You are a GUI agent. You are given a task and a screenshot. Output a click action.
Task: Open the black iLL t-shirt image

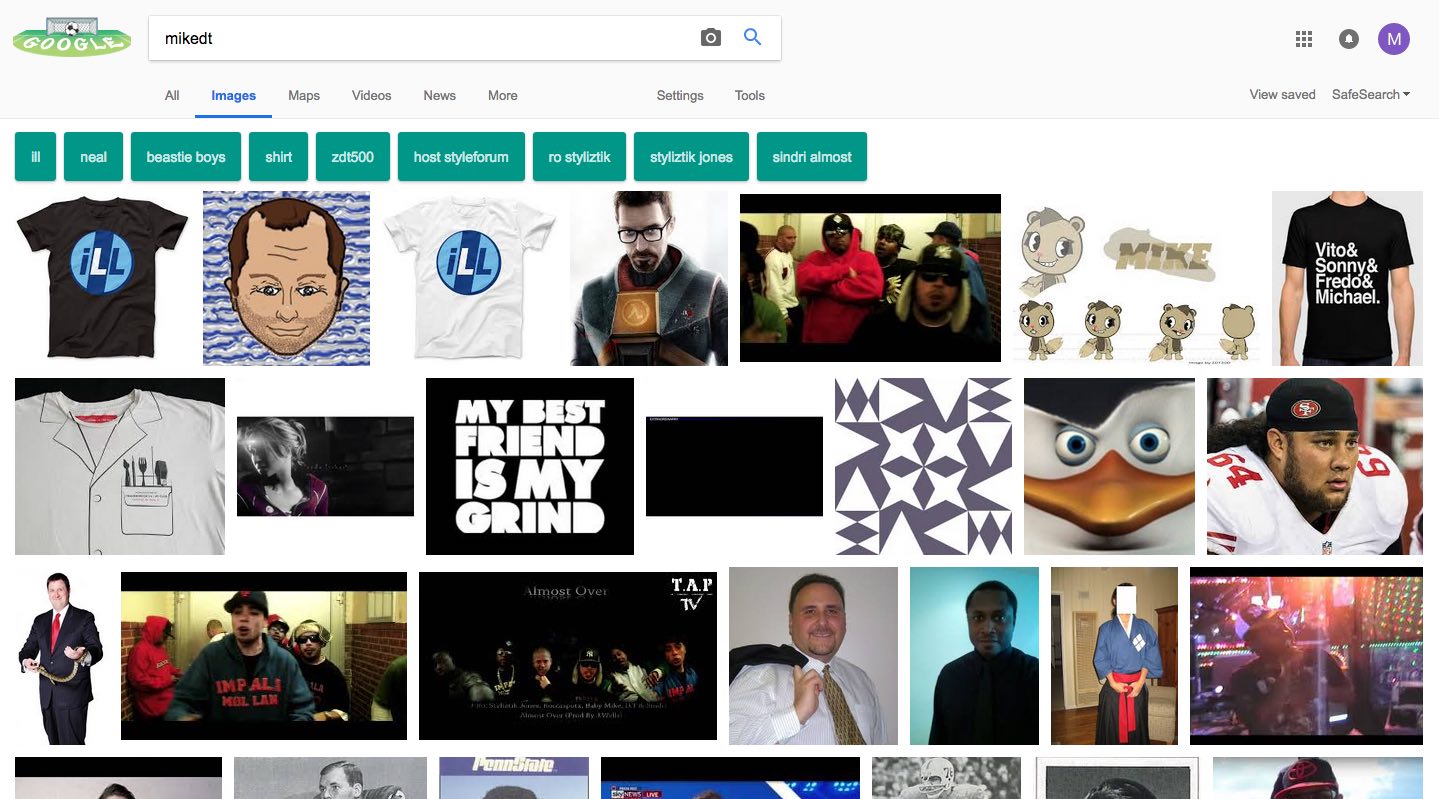coord(101,278)
